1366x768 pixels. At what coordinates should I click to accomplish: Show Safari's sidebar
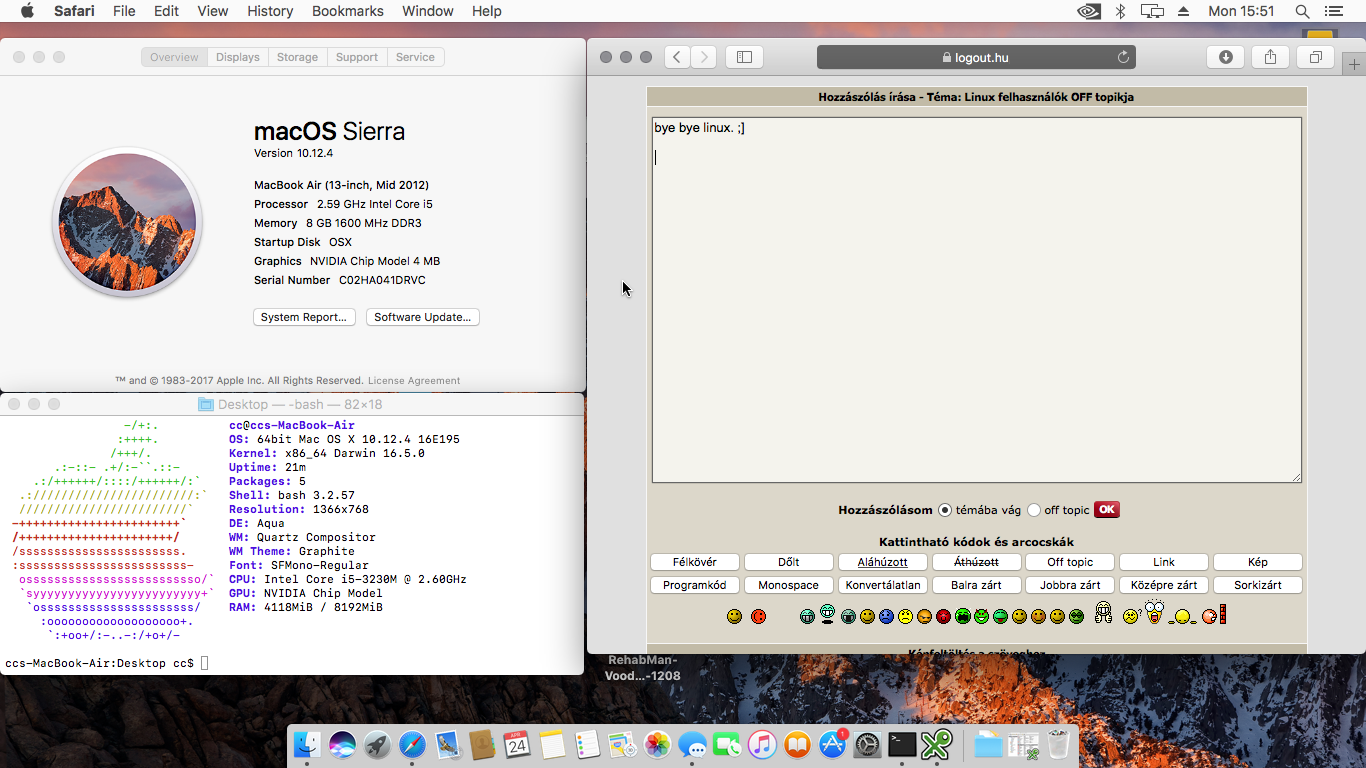pos(744,57)
